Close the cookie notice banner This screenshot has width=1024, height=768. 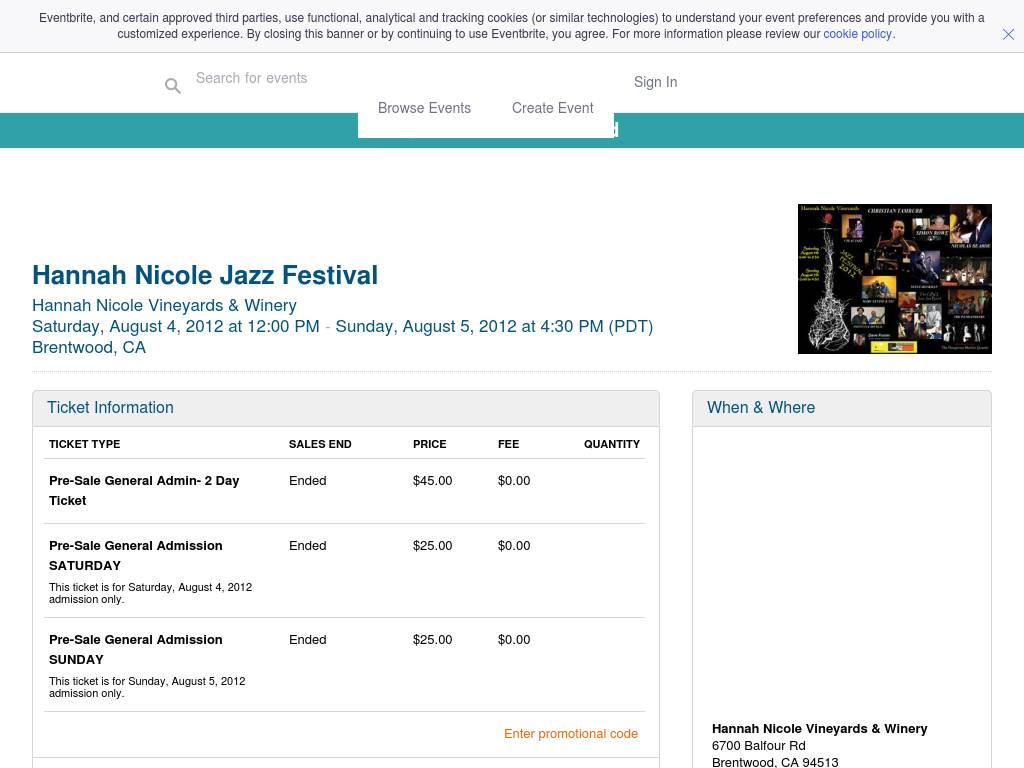(x=1008, y=34)
